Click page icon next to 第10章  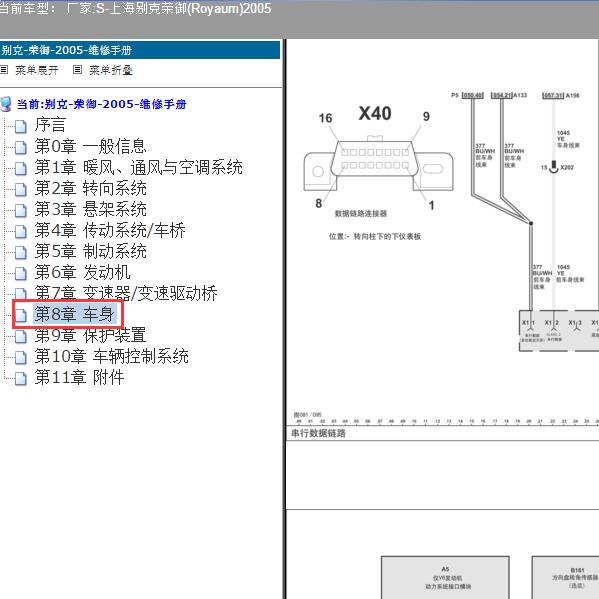coord(21,357)
